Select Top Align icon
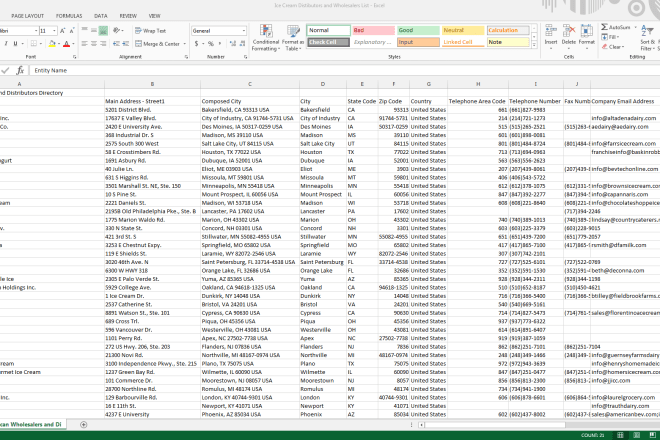Viewport: 660px width, 440px height. [85, 30]
